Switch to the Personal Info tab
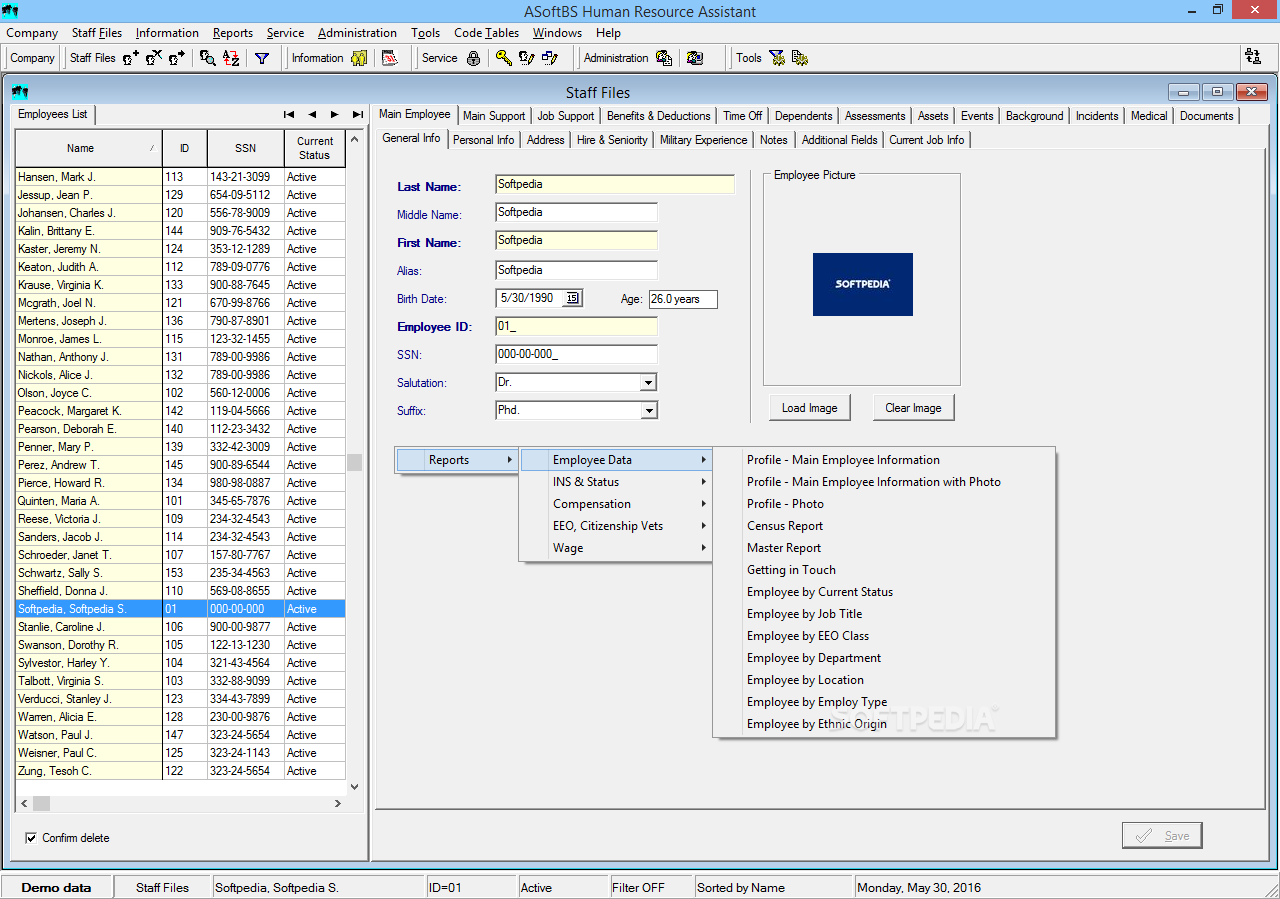The image size is (1280, 899). coord(484,140)
